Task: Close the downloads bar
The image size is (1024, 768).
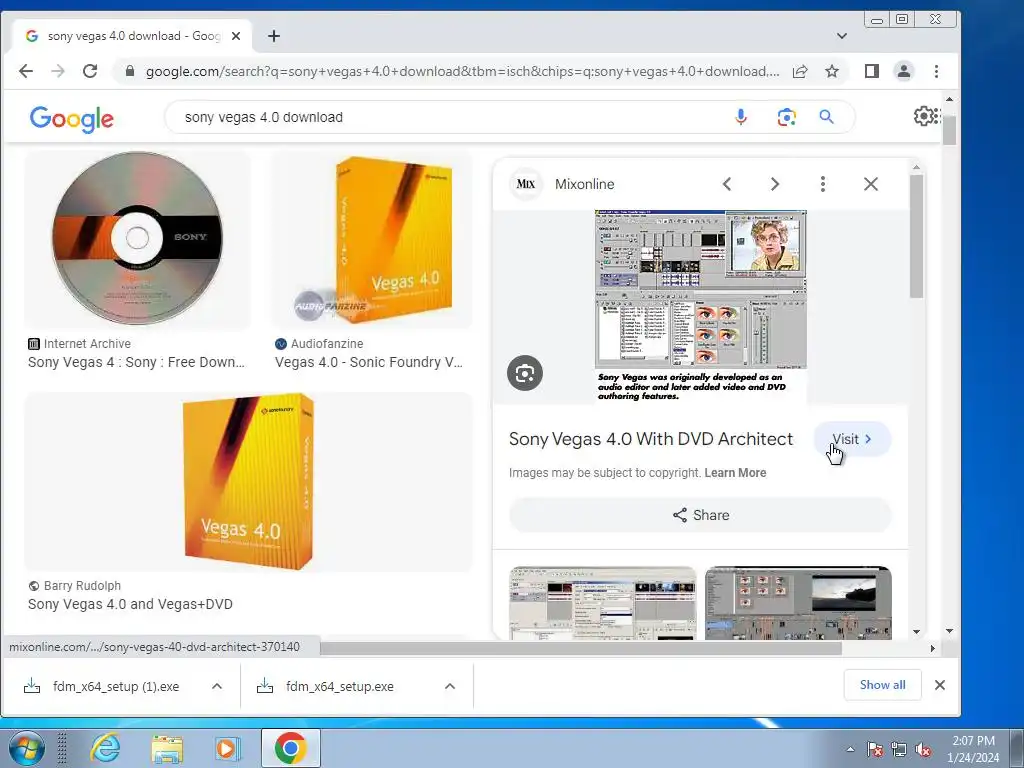Action: point(940,685)
